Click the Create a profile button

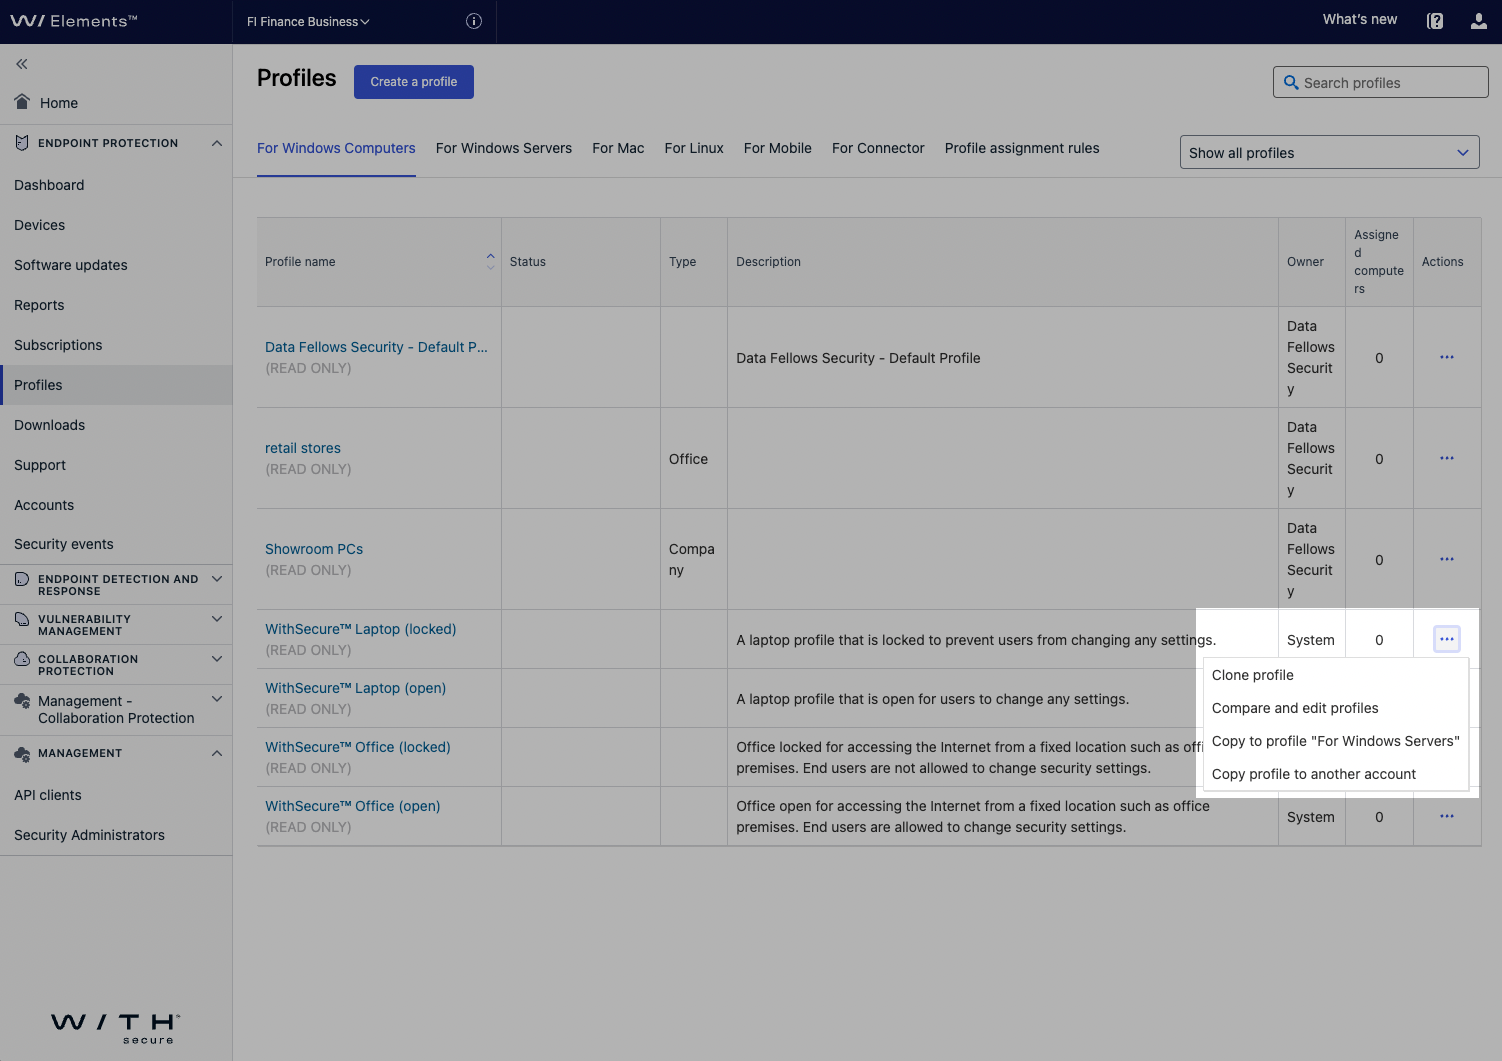point(413,81)
